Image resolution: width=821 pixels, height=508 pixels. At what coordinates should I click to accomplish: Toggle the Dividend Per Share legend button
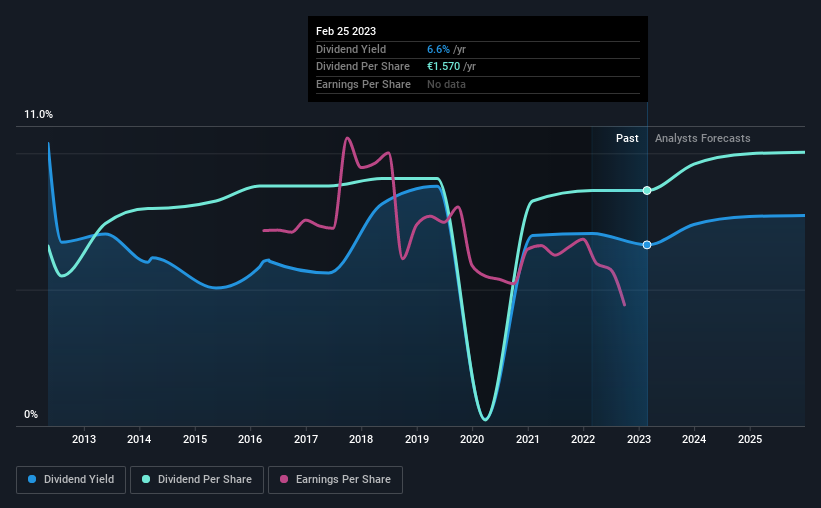coord(197,480)
